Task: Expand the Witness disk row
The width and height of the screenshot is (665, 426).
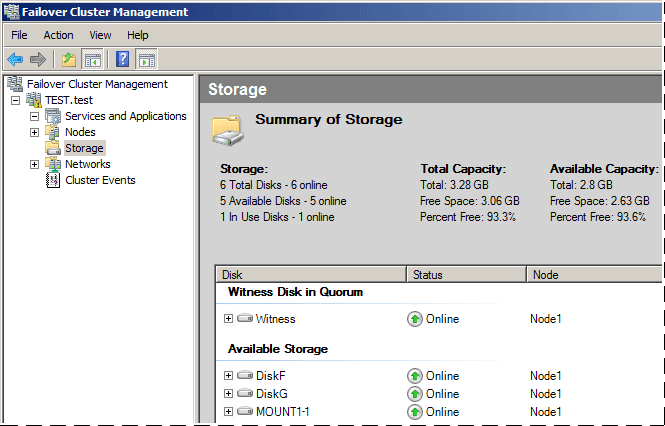Action: [x=228, y=319]
